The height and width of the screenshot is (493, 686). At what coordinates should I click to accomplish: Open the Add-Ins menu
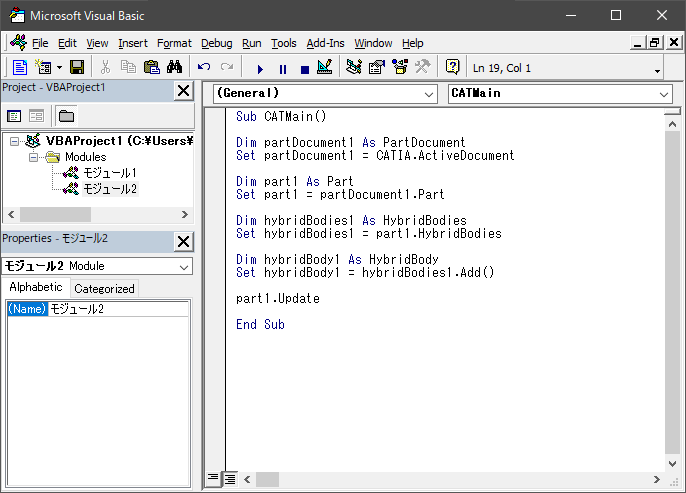coord(325,43)
